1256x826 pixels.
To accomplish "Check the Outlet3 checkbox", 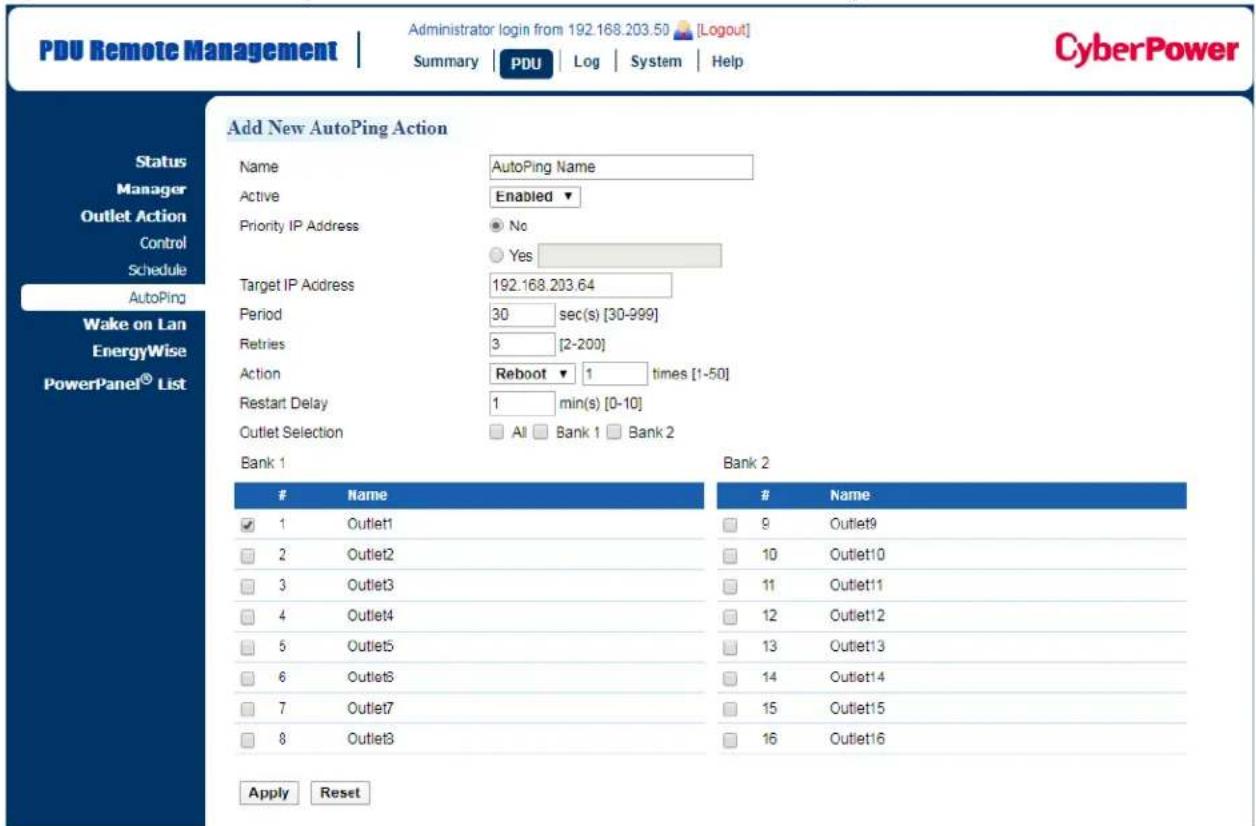I will [x=248, y=586].
